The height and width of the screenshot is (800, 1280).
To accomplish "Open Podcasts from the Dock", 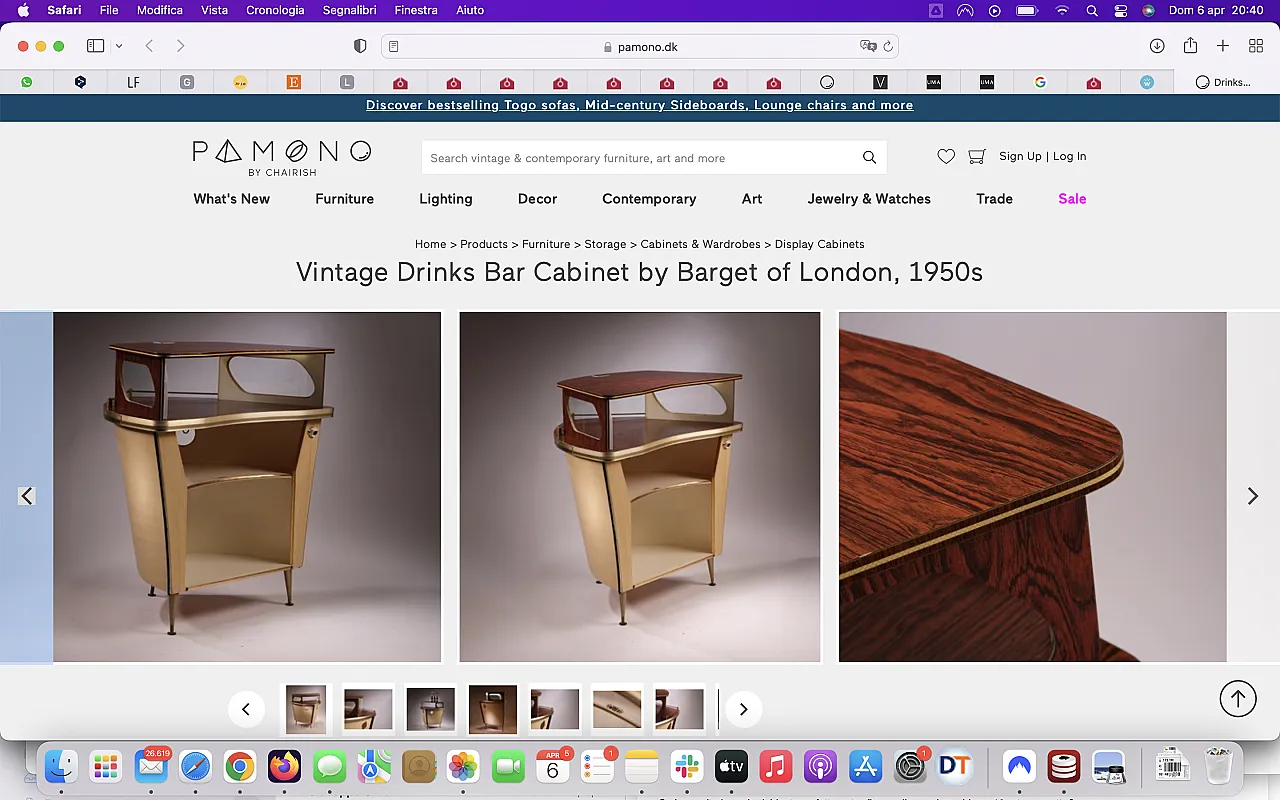I will [x=820, y=767].
